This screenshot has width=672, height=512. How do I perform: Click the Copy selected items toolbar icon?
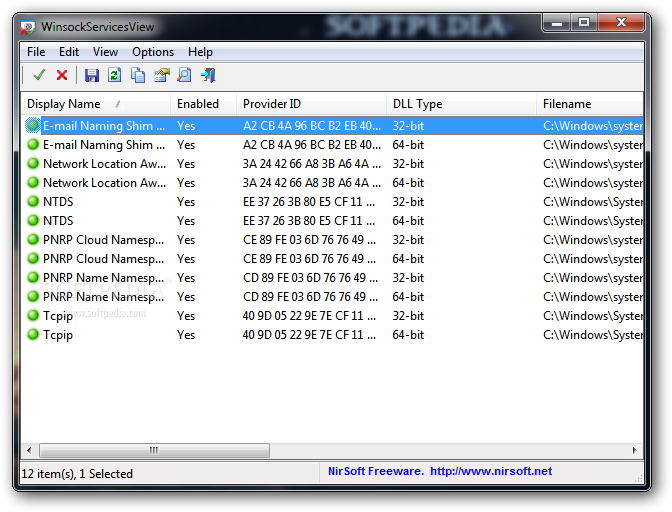pyautogui.click(x=138, y=75)
